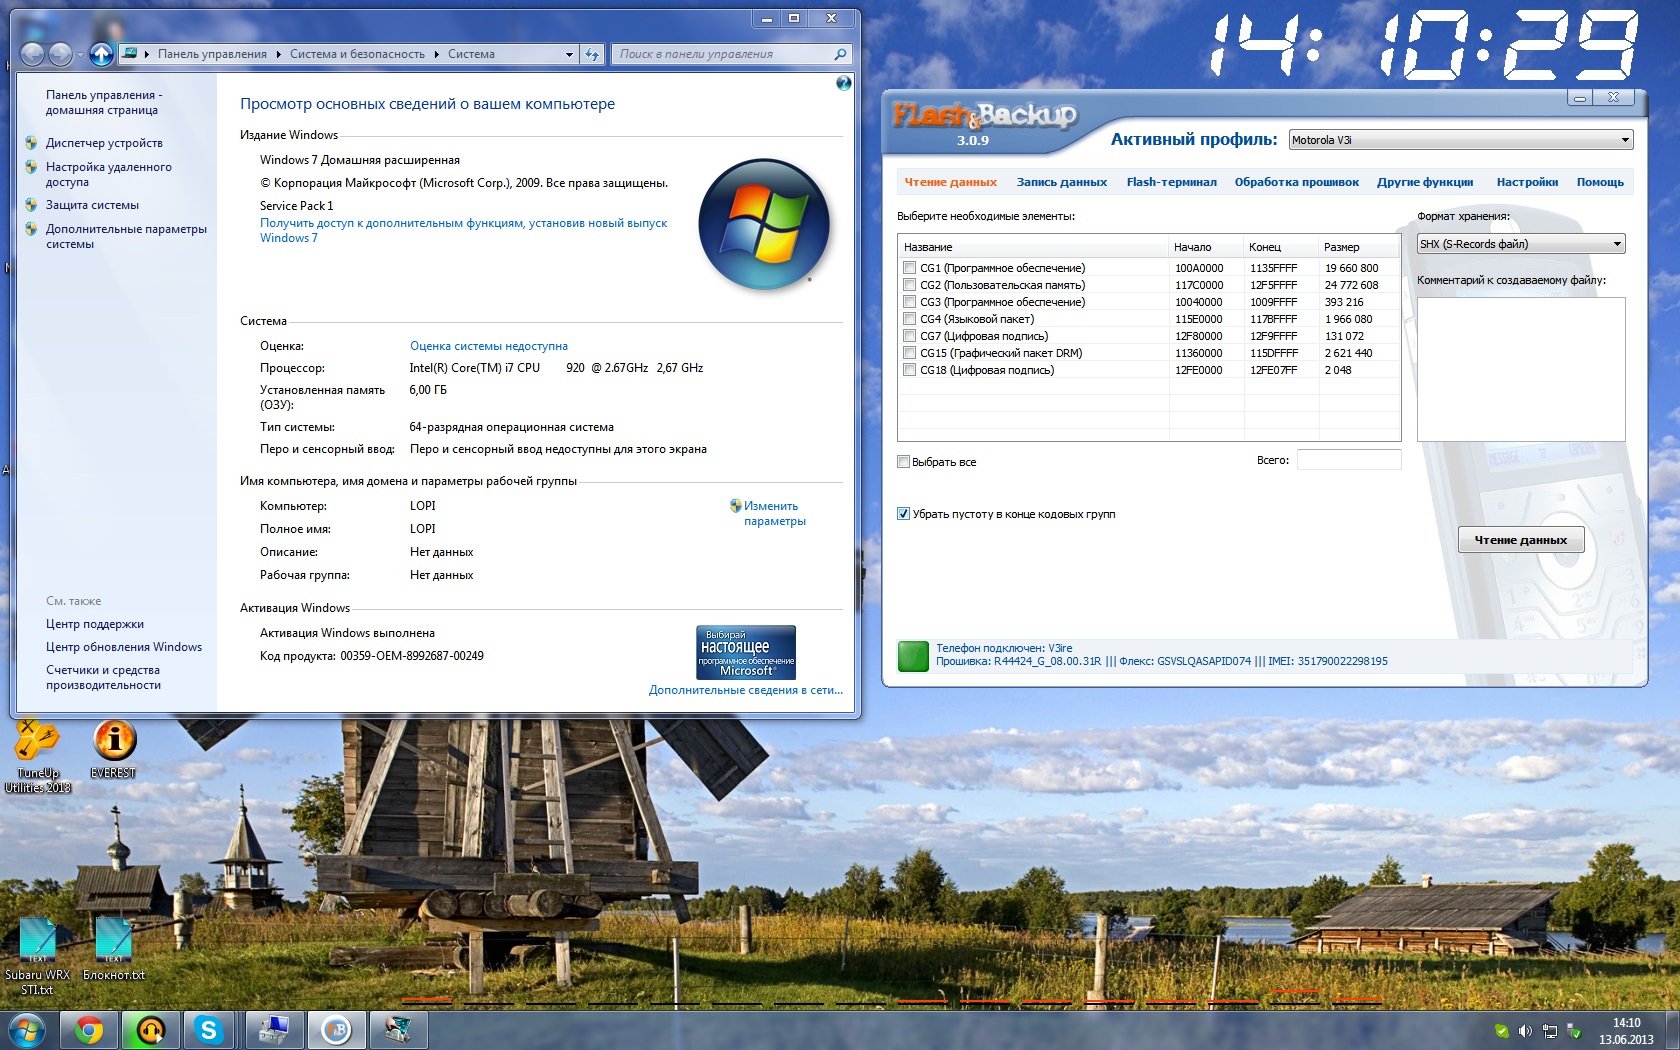1680x1050 pixels.
Task: Switch to the Flash&Backup taskbar icon
Action: (x=336, y=1029)
